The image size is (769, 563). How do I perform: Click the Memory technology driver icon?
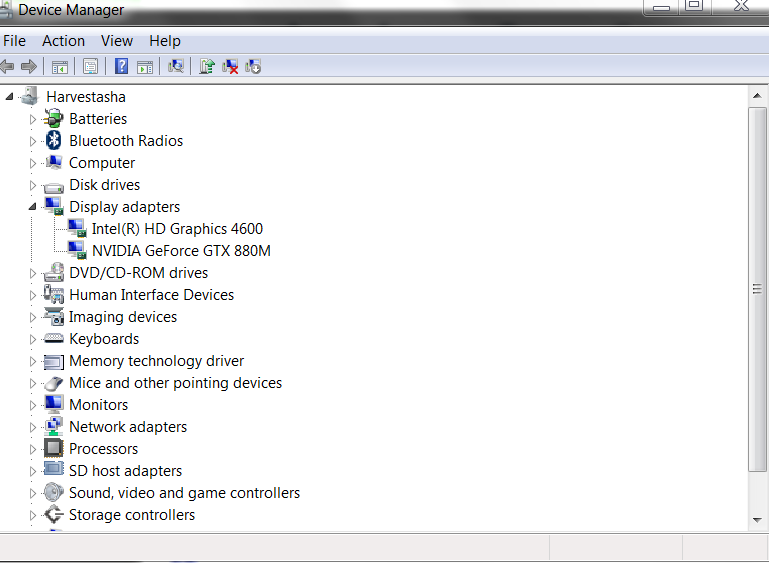(53, 362)
